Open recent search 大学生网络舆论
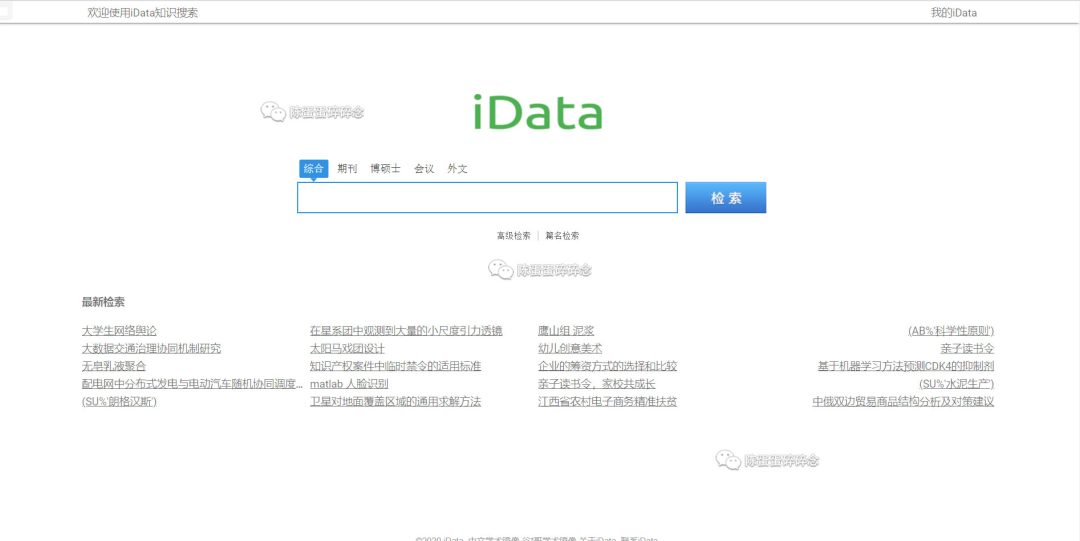Screen dimensions: 1080x541 click(119, 331)
